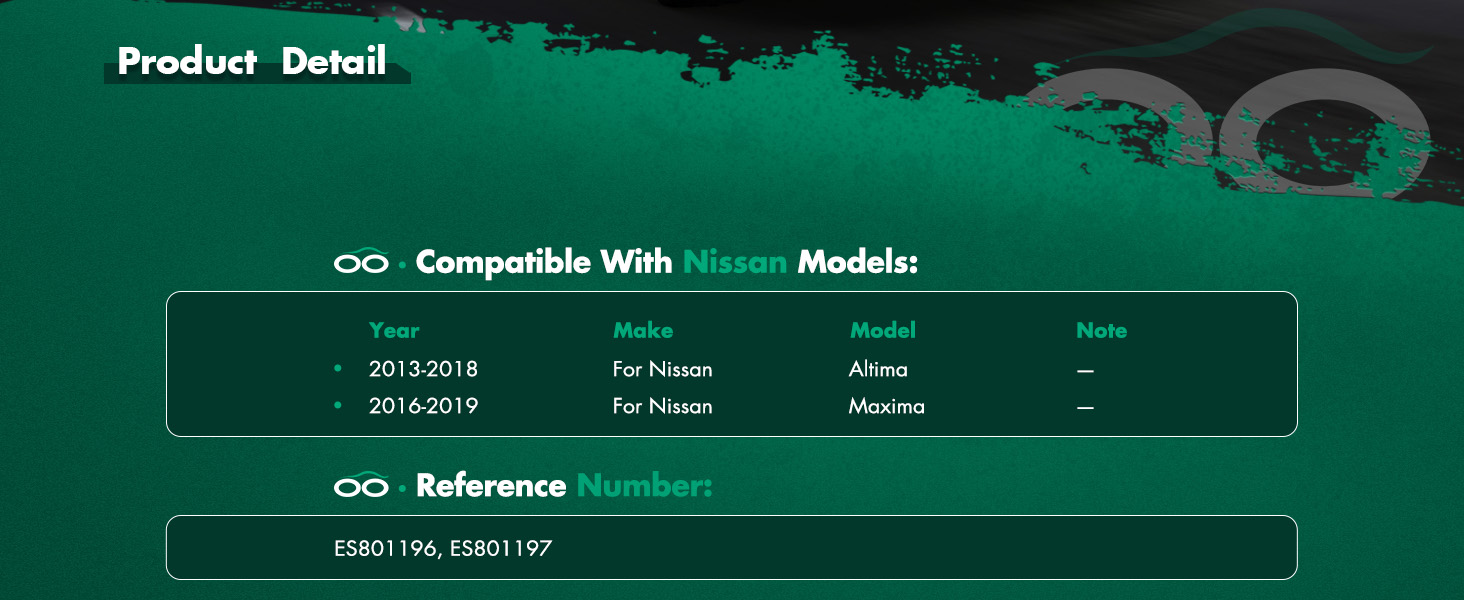Click the Product Detail heading
The height and width of the screenshot is (600, 1464).
tap(252, 62)
